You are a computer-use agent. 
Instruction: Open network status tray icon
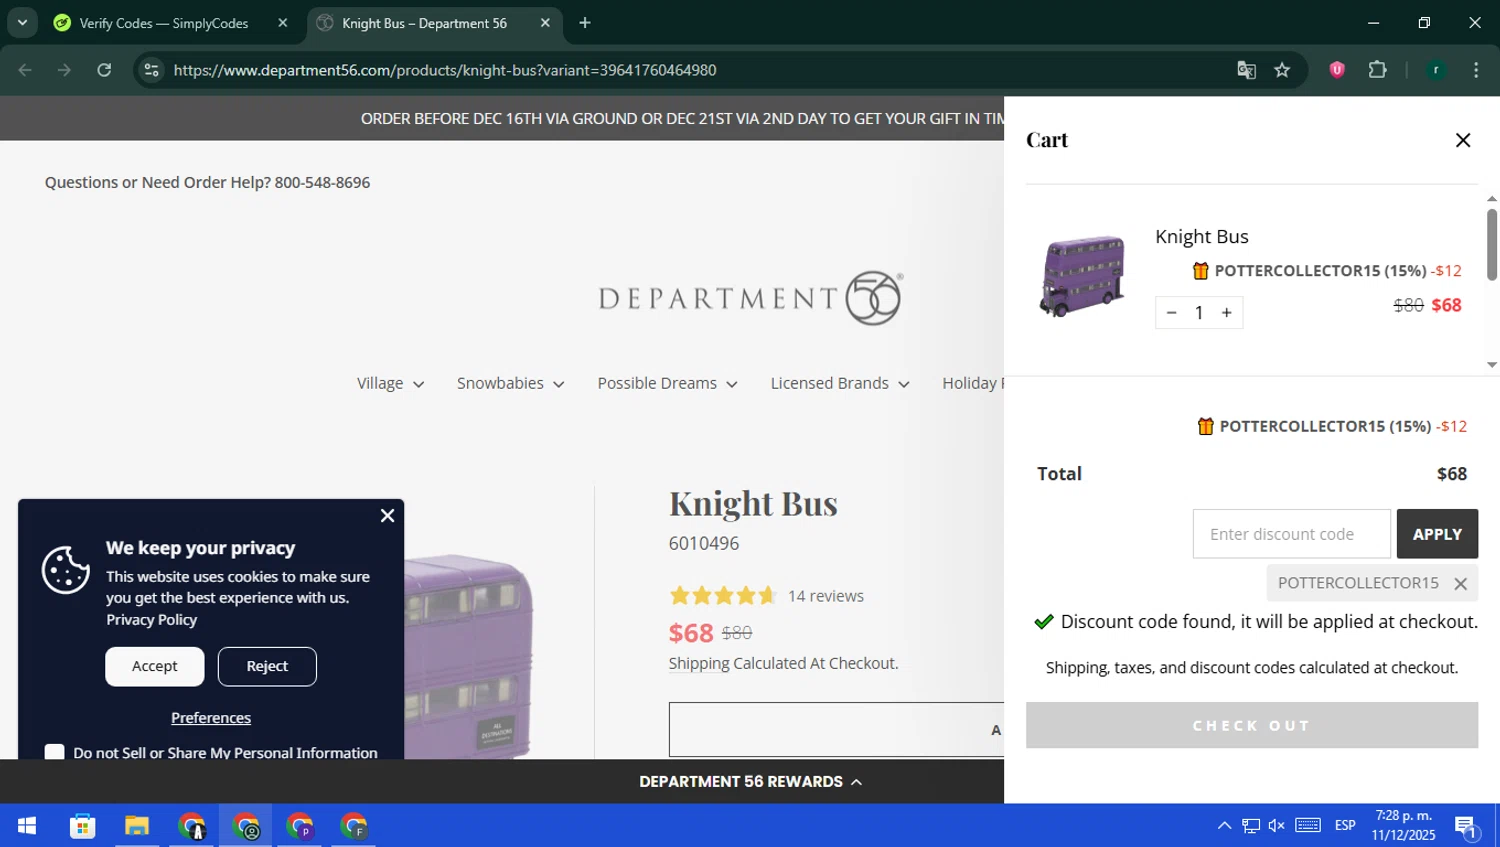pos(1251,826)
